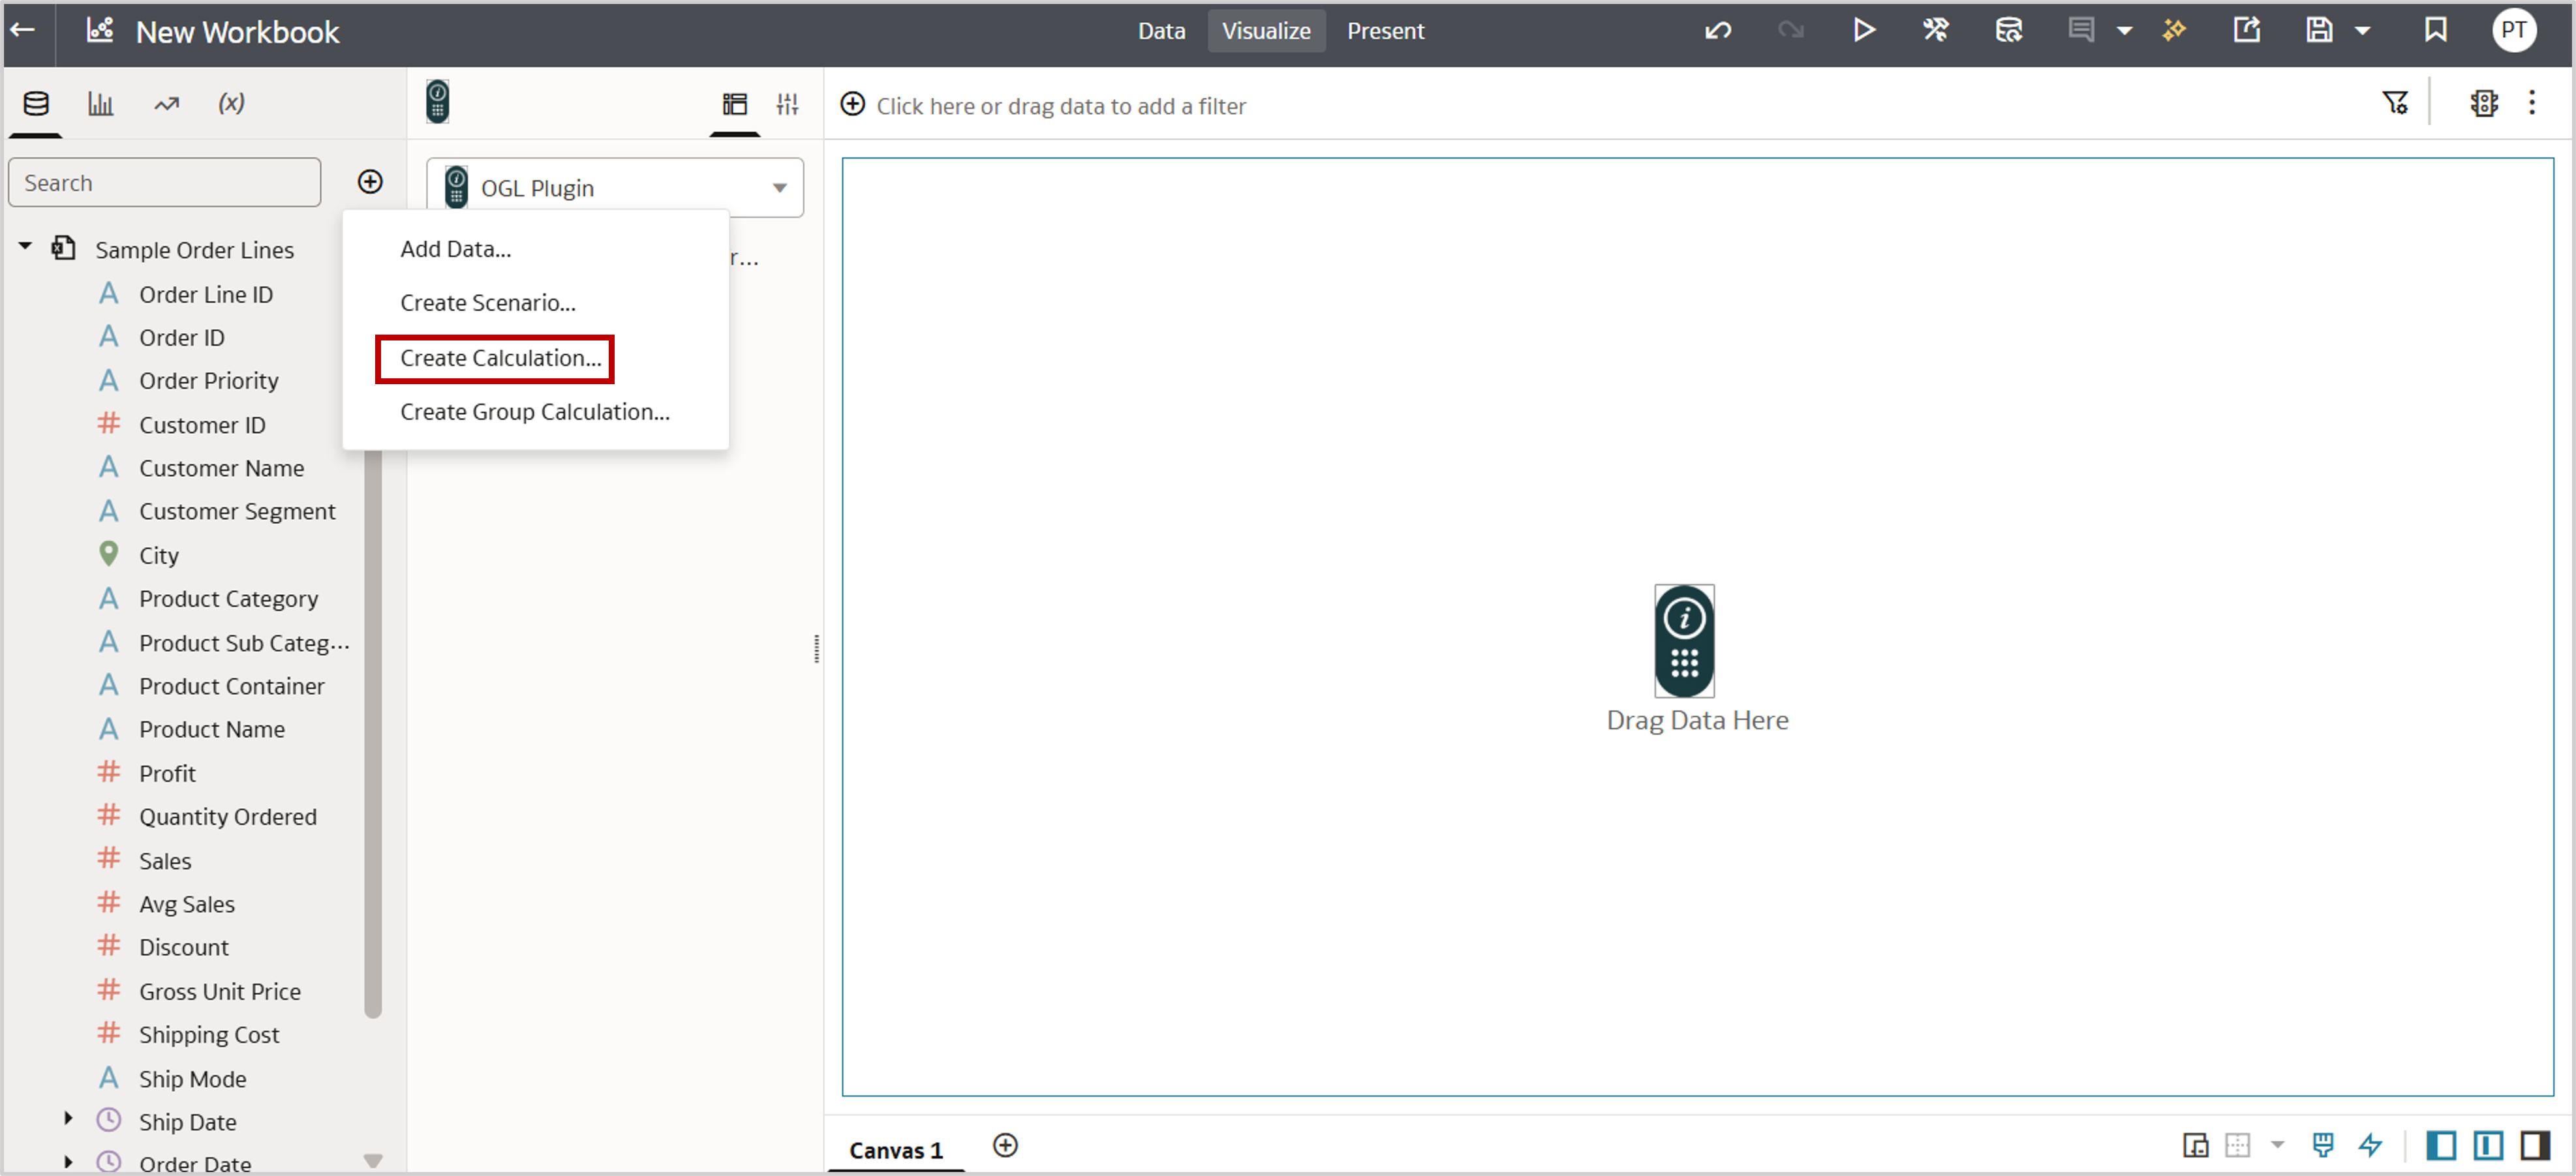This screenshot has height=1176, width=2576.
Task: Click the data Search input field
Action: click(x=164, y=183)
